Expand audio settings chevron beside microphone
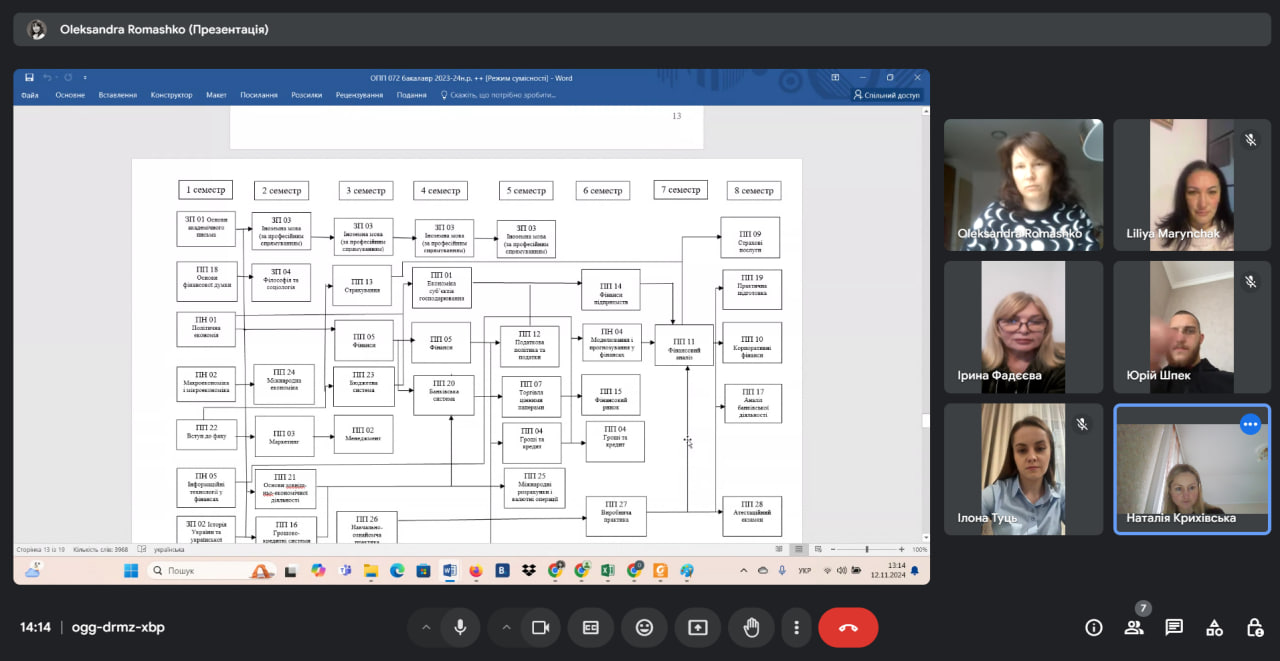 coord(426,628)
